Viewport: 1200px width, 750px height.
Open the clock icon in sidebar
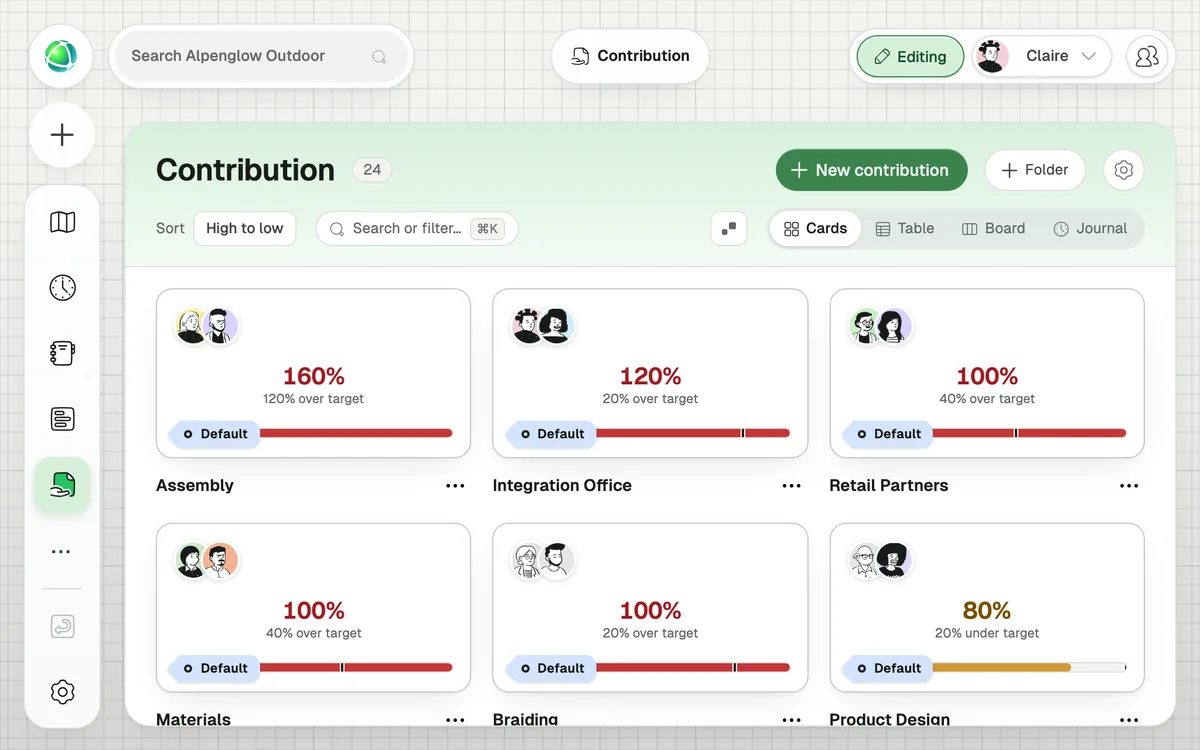(x=62, y=288)
